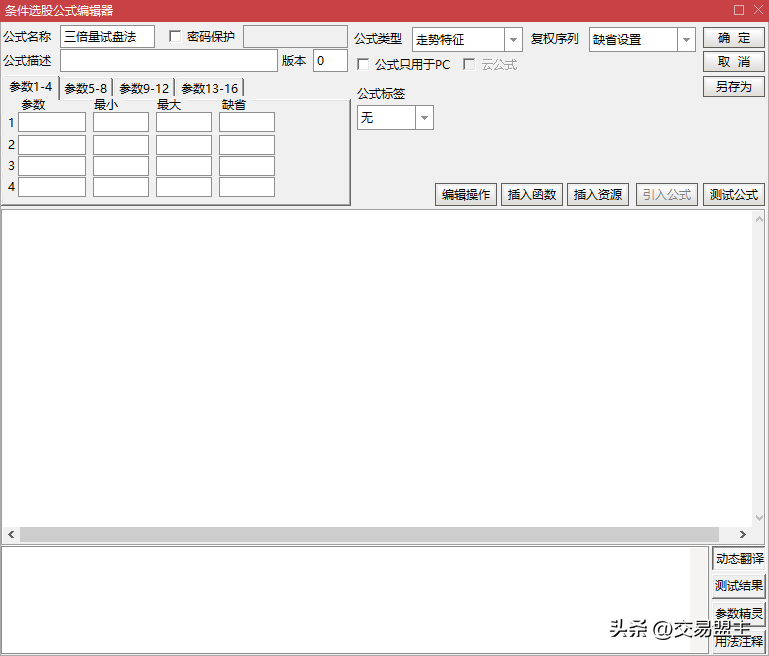Select the 动态翻译 side tab
Screen dimensions: 769x656
[x=739, y=558]
